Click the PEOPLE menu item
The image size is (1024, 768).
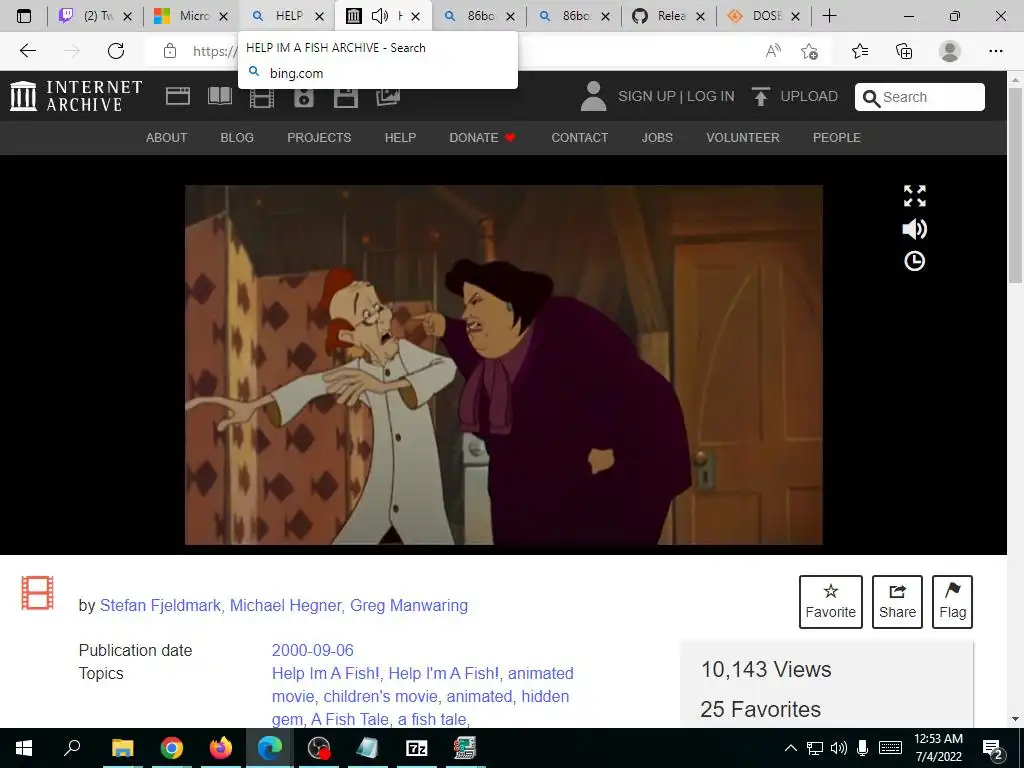click(837, 138)
